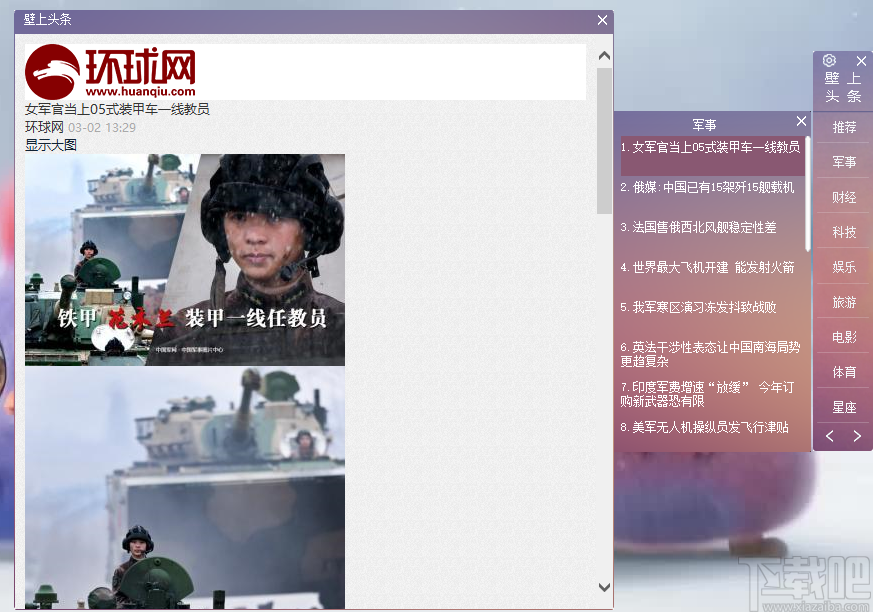Switch to the 财经 category tab
This screenshot has height=612, width=873.
tap(843, 197)
